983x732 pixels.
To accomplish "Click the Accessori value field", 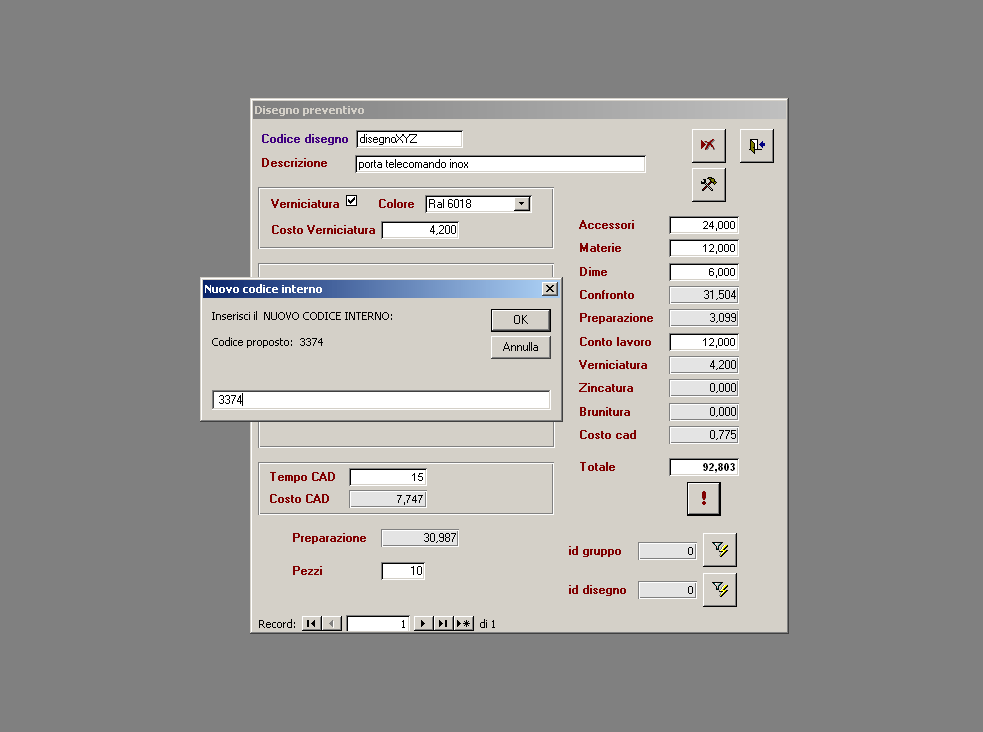I will pyautogui.click(x=704, y=225).
